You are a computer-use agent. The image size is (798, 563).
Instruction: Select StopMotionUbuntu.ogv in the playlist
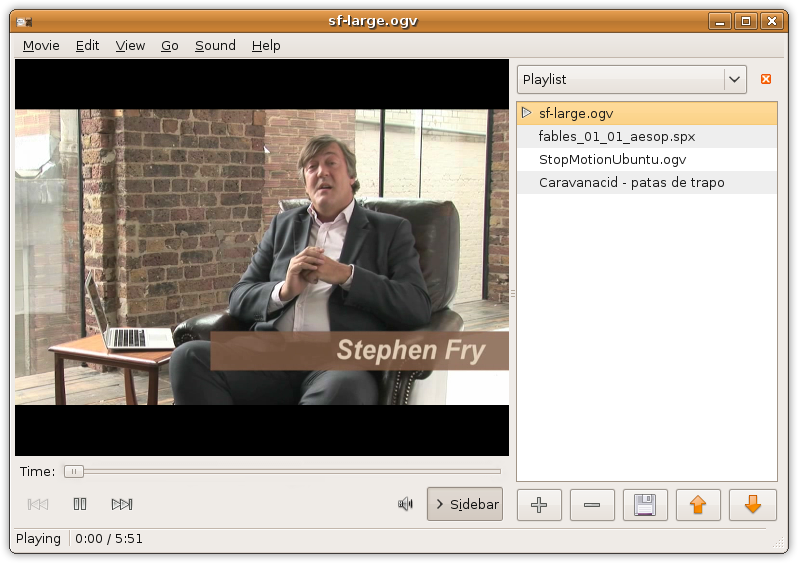coord(647,159)
